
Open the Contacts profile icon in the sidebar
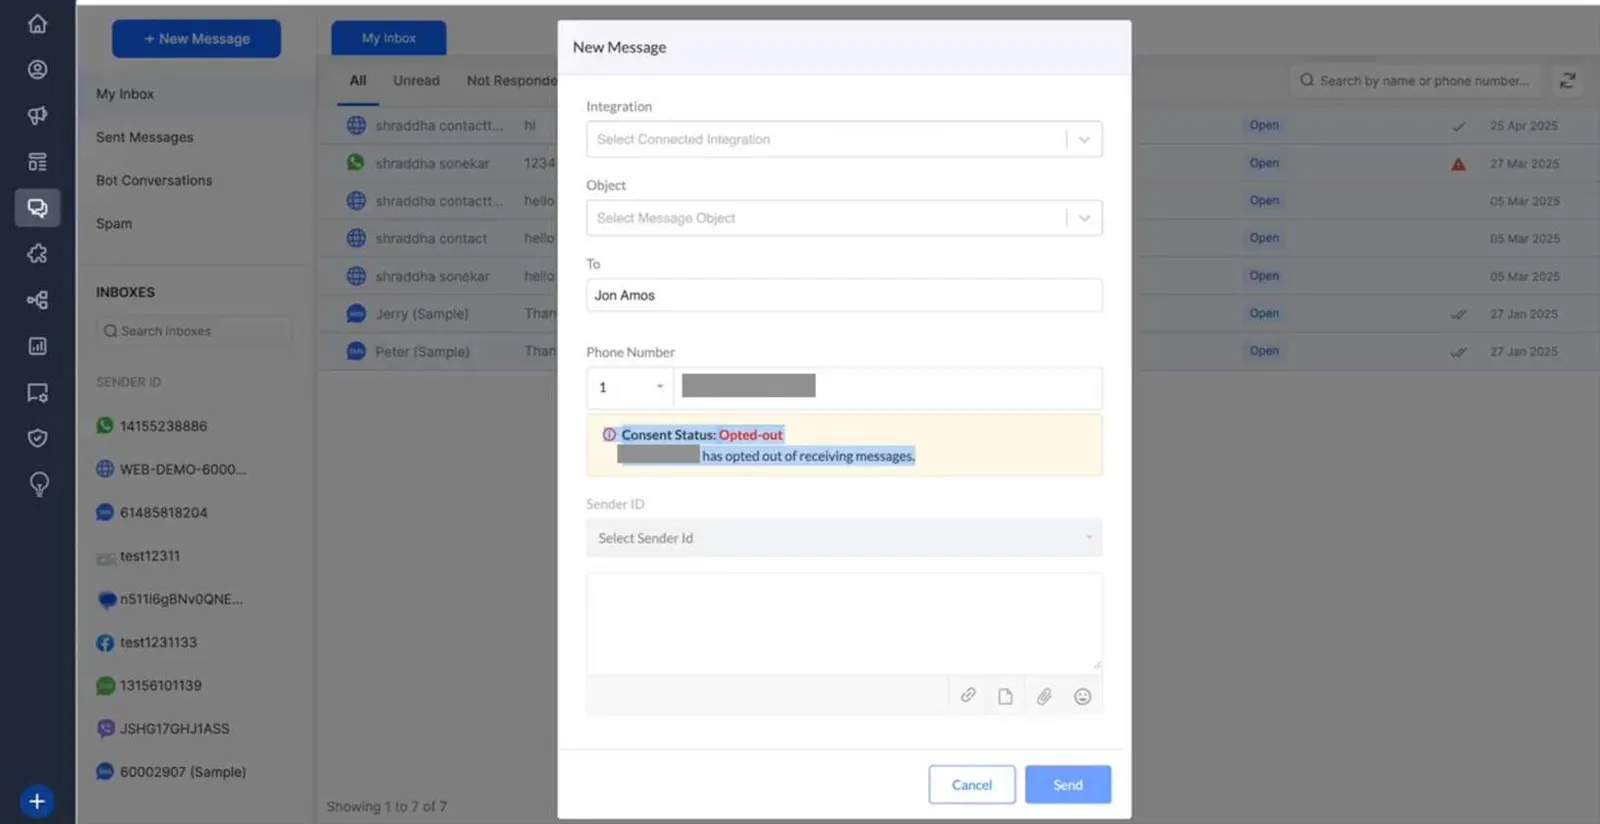click(37, 69)
